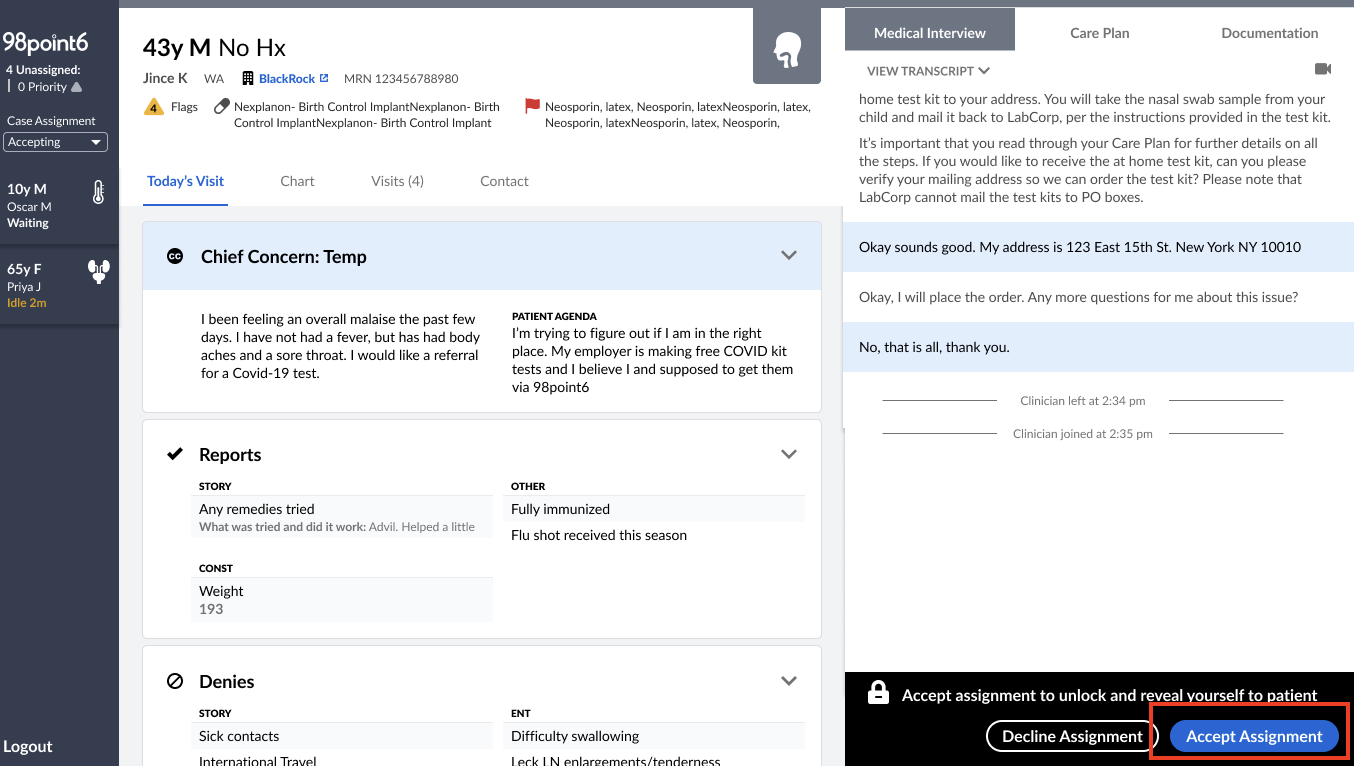Click 'Fully immunized' report row
1354x766 pixels.
pyautogui.click(x=654, y=509)
